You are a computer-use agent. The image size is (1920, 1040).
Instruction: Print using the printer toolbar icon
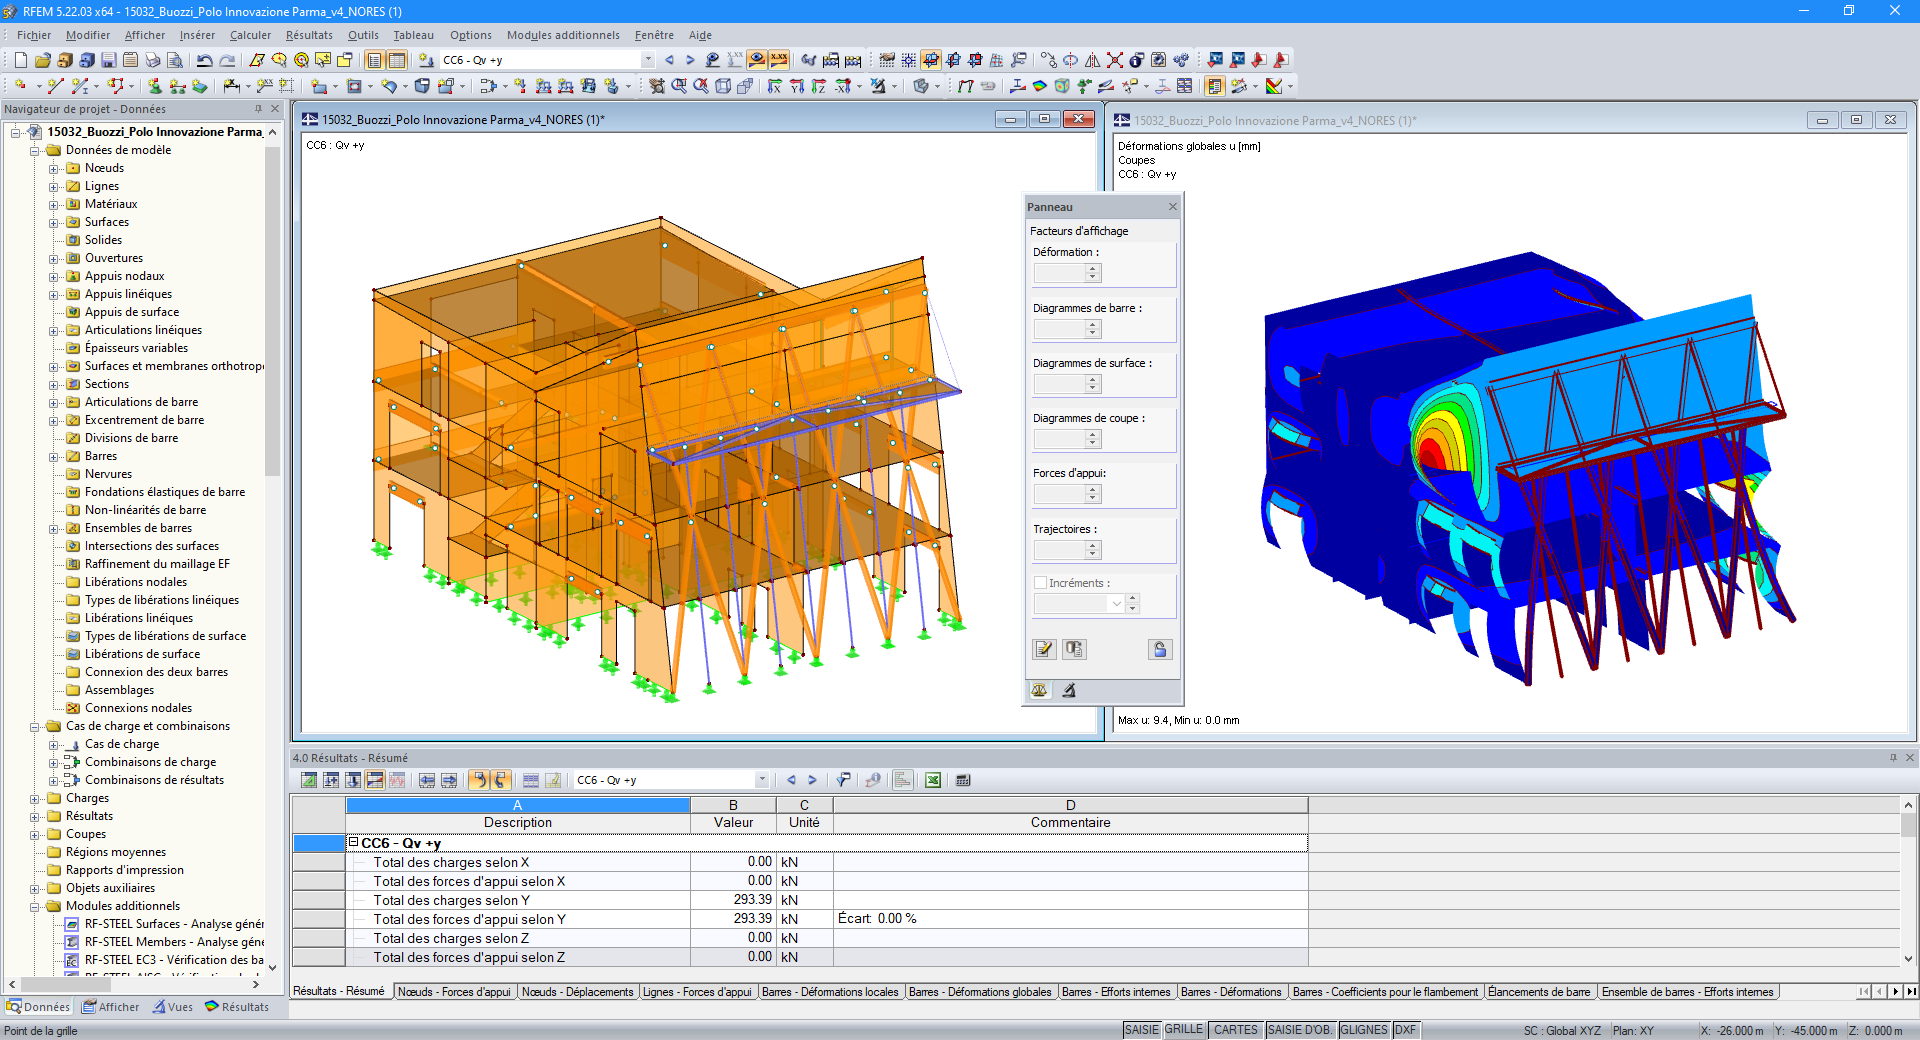152,60
